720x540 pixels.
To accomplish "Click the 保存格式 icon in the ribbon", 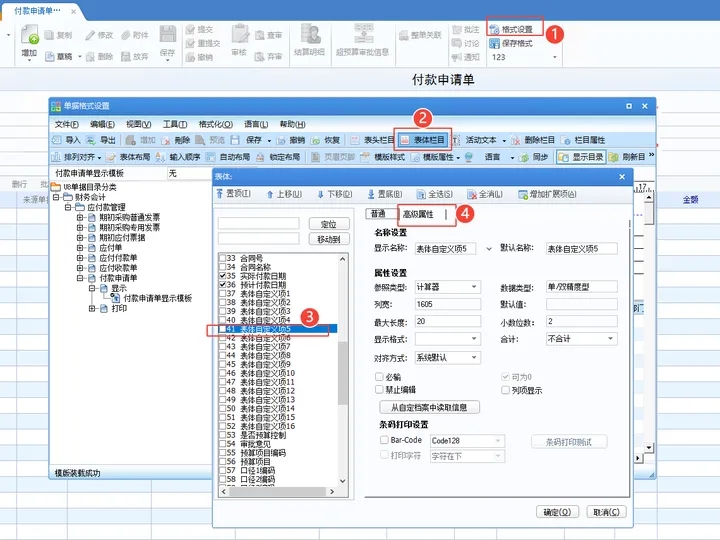I will click(x=495, y=43).
